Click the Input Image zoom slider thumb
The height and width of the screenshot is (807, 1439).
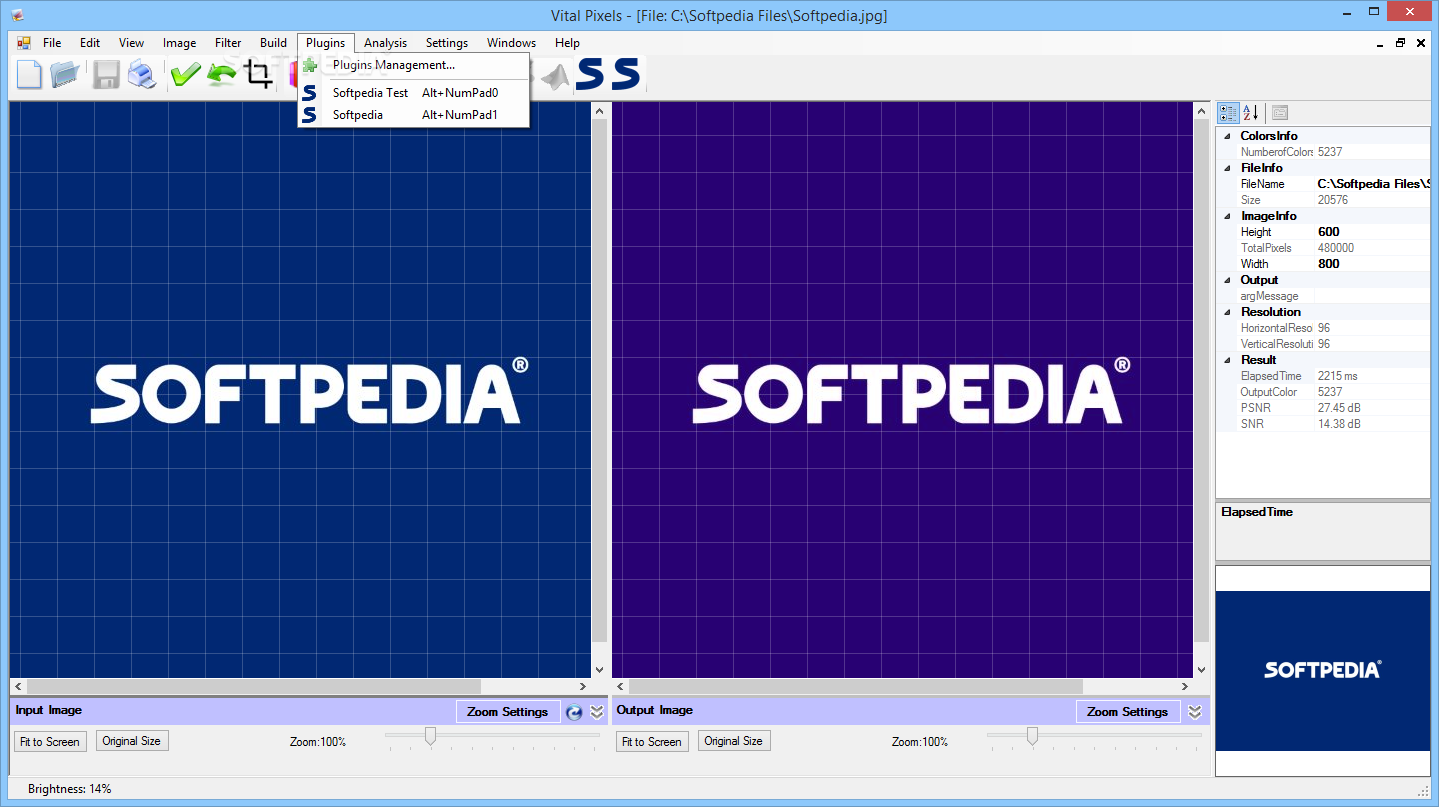tap(430, 736)
